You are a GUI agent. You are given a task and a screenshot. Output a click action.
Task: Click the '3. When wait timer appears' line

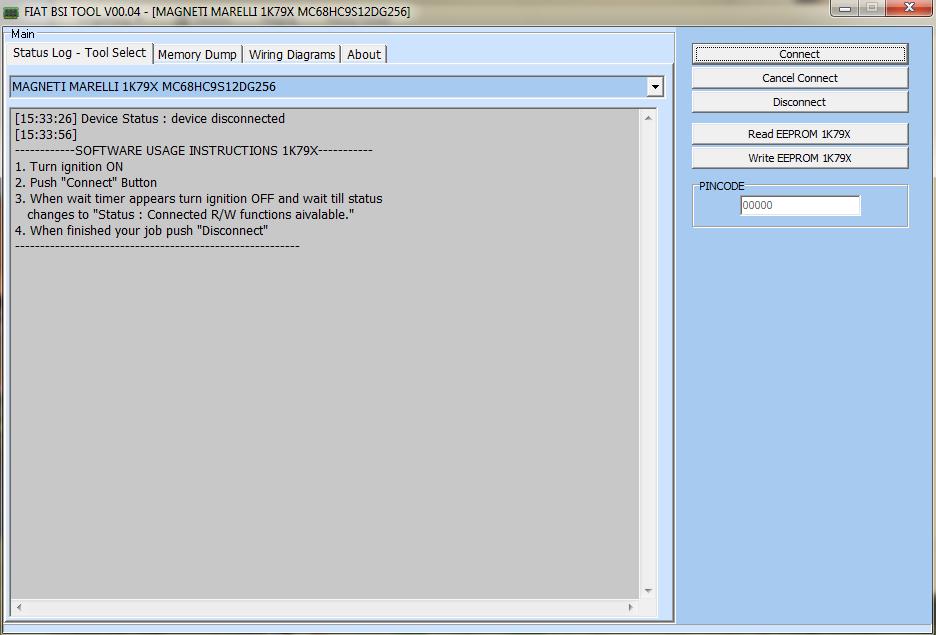(199, 199)
